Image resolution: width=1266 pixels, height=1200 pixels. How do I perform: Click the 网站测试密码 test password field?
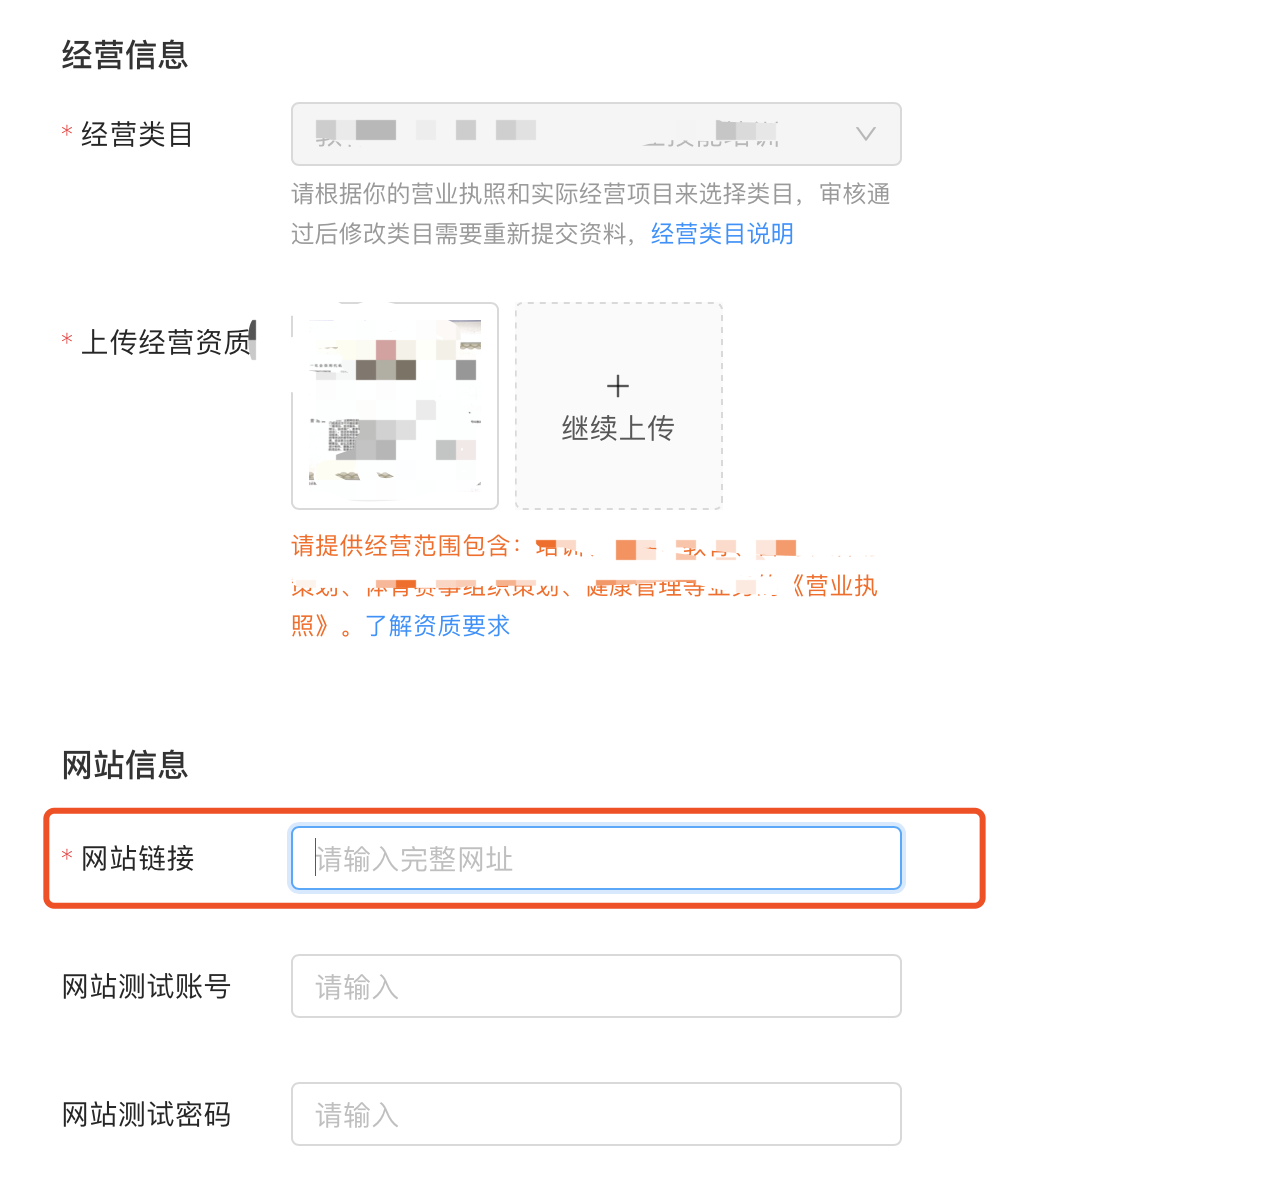(595, 1113)
